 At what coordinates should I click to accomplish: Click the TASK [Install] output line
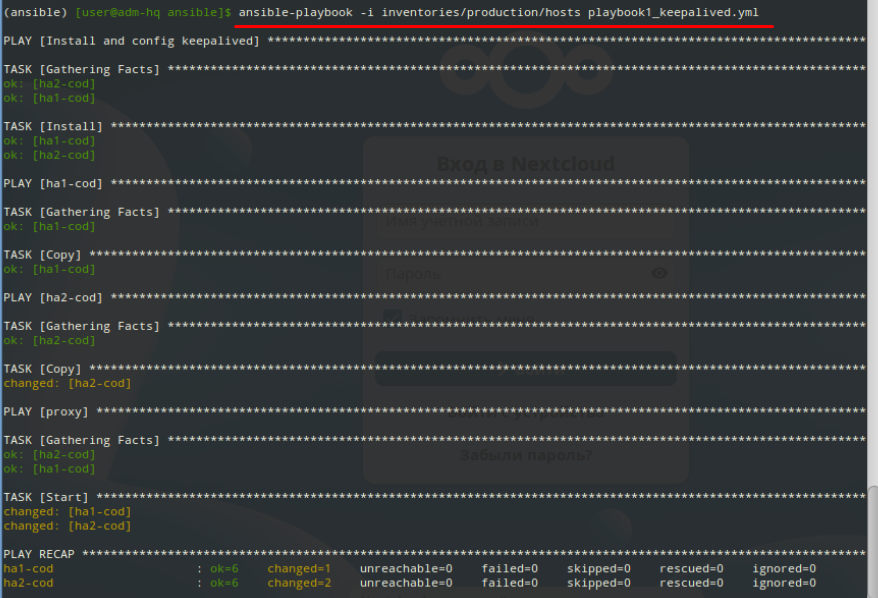(x=53, y=126)
